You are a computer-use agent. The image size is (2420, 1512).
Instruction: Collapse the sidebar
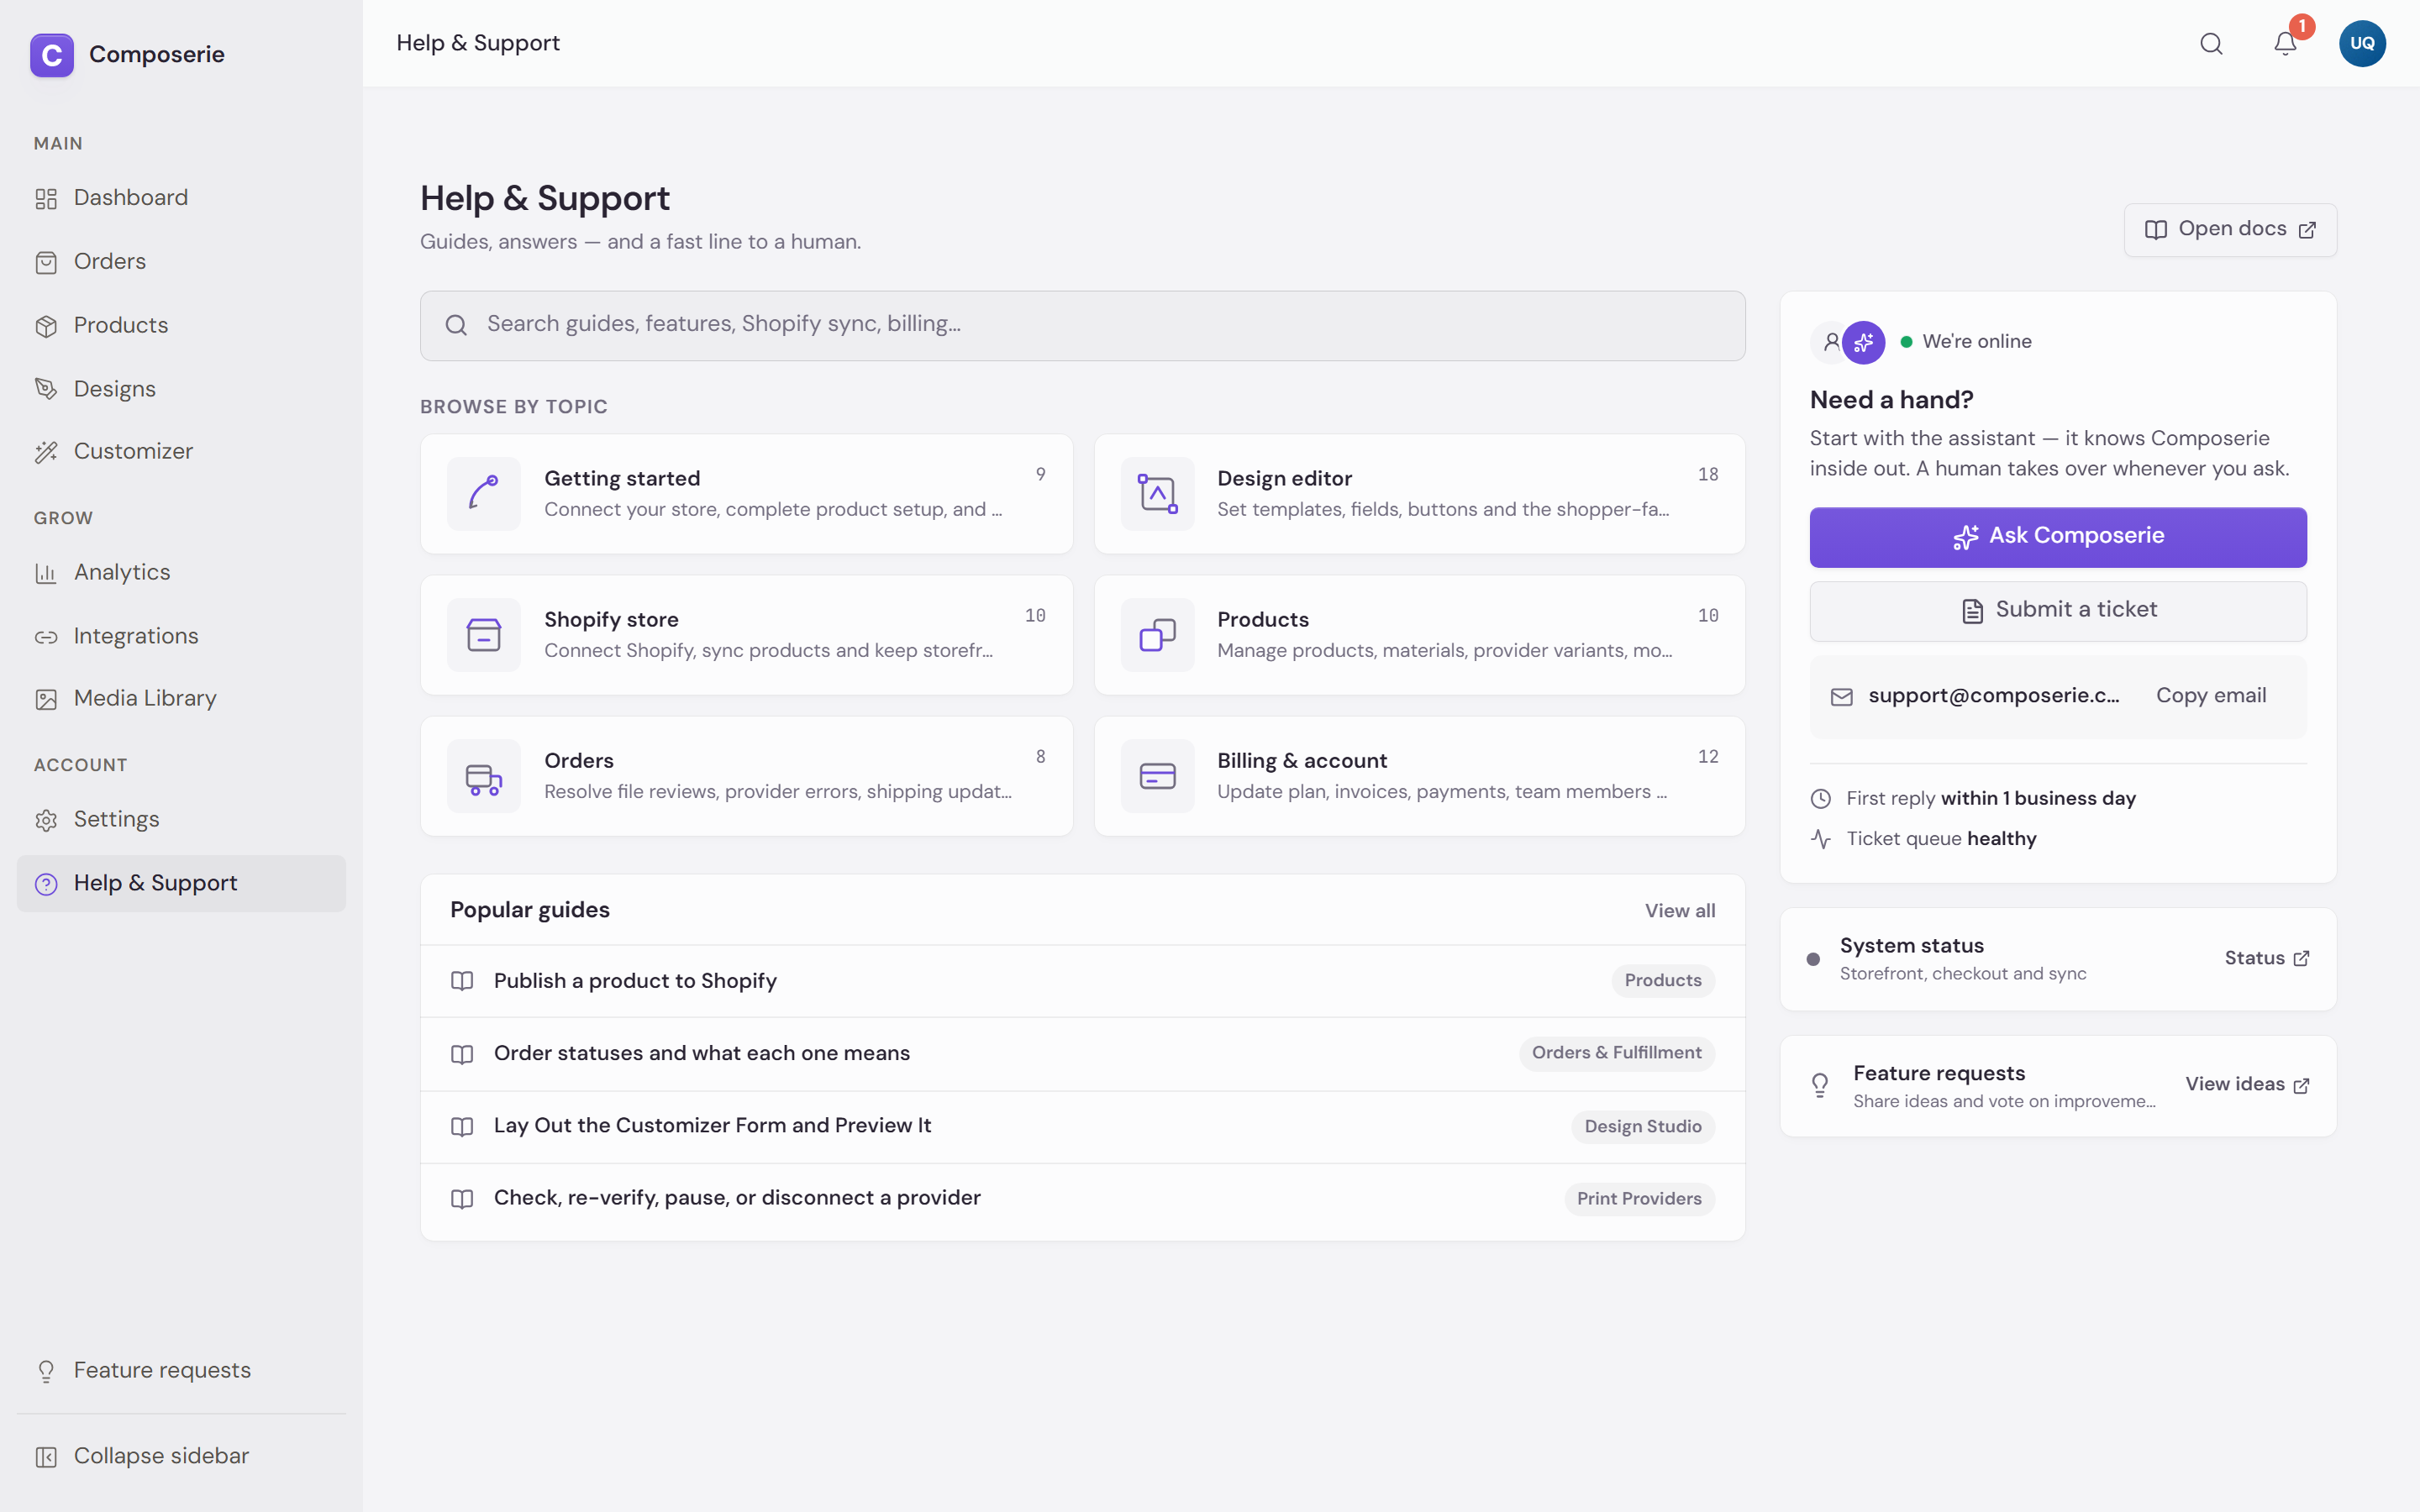[181, 1456]
